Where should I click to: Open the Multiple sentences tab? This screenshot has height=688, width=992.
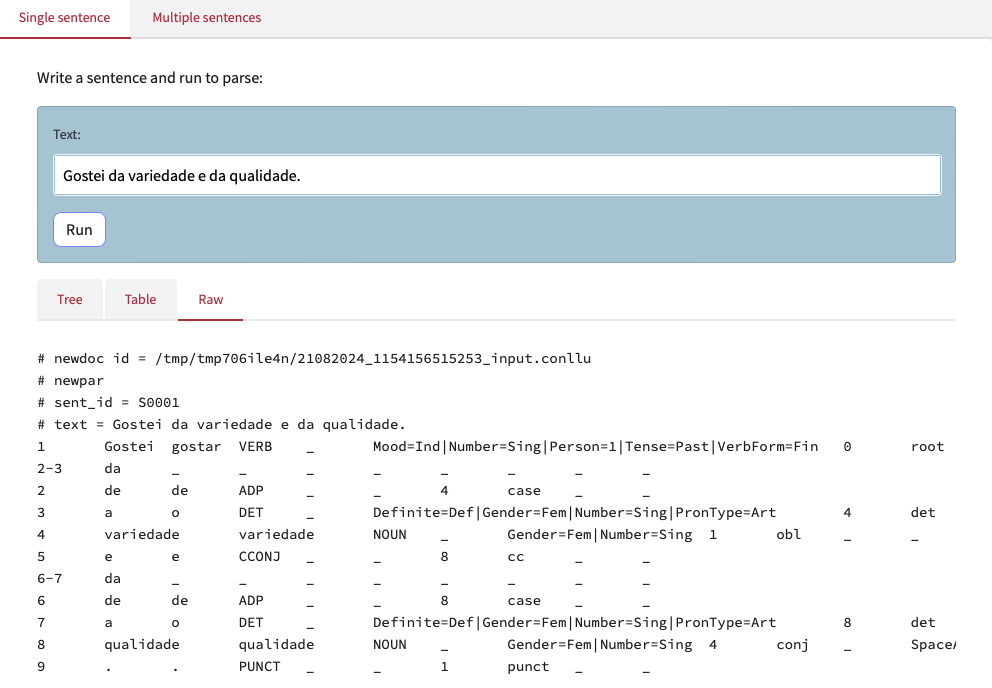[206, 18]
